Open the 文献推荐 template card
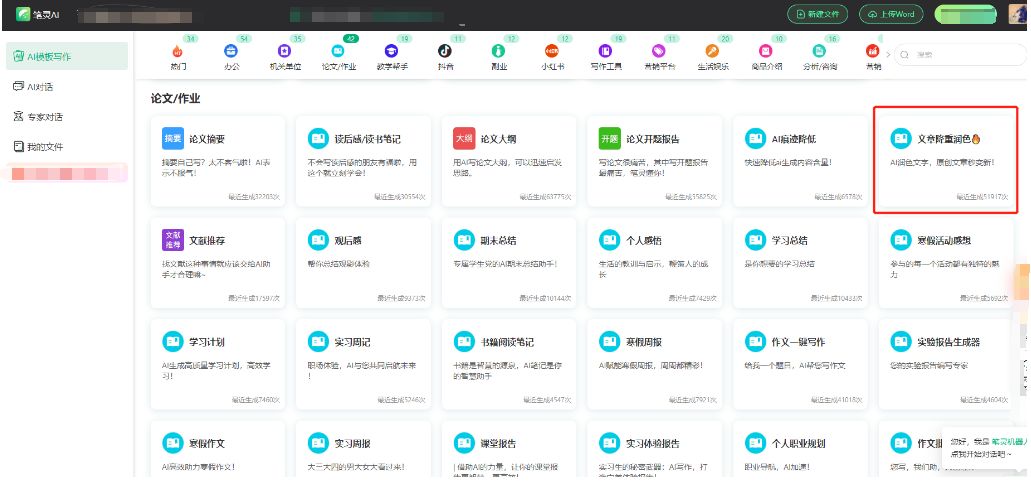Screen dimensions: 1031x482 (218, 263)
